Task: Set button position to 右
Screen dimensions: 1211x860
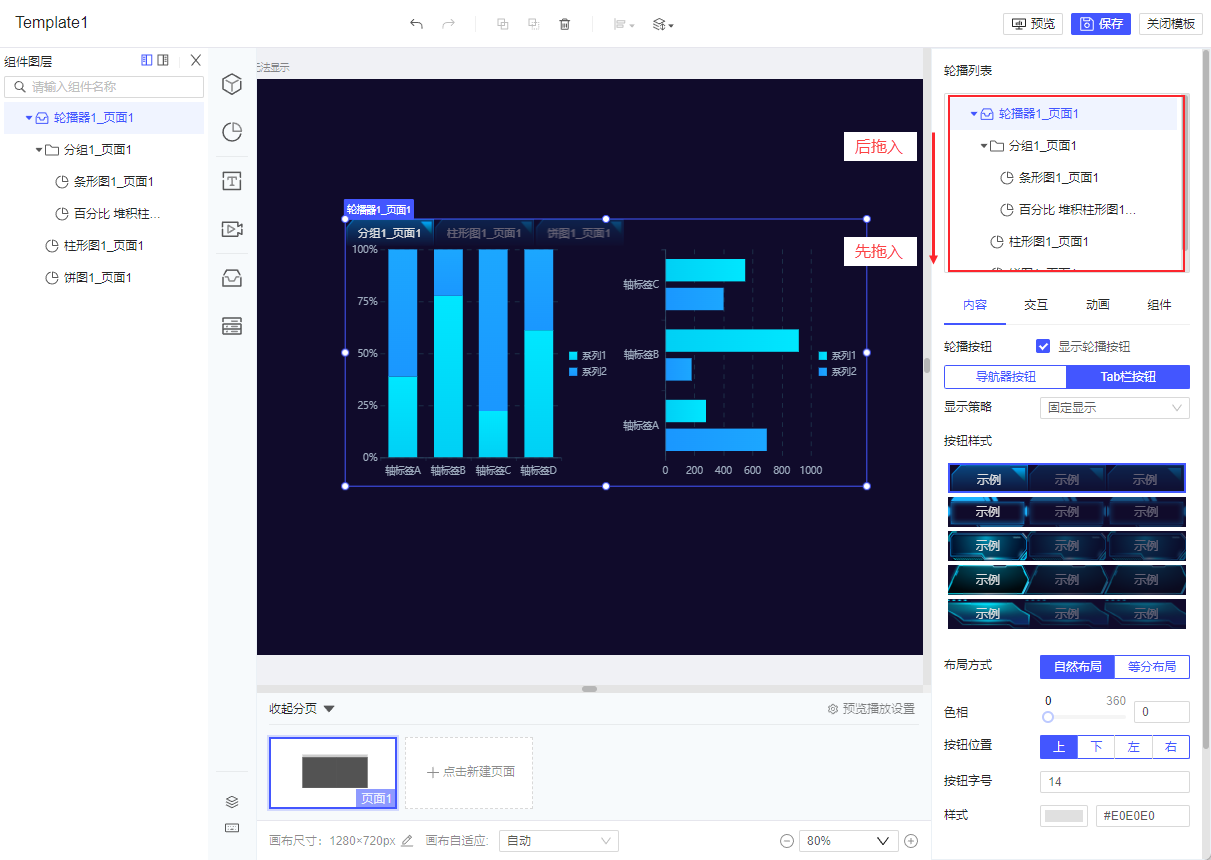Action: pyautogui.click(x=1171, y=747)
